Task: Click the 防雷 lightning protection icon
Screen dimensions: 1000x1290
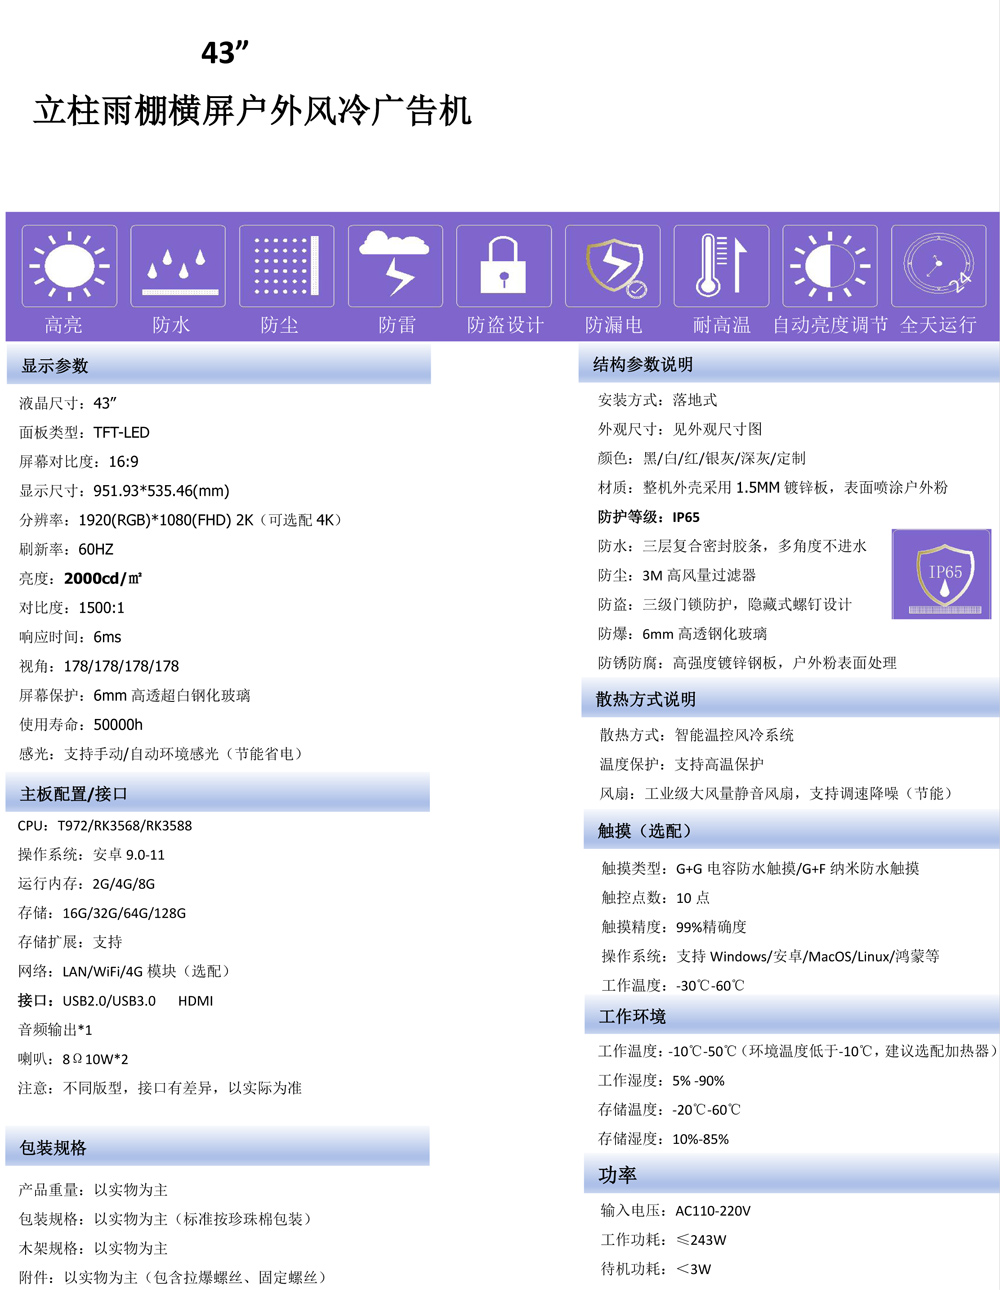Action: tap(395, 265)
